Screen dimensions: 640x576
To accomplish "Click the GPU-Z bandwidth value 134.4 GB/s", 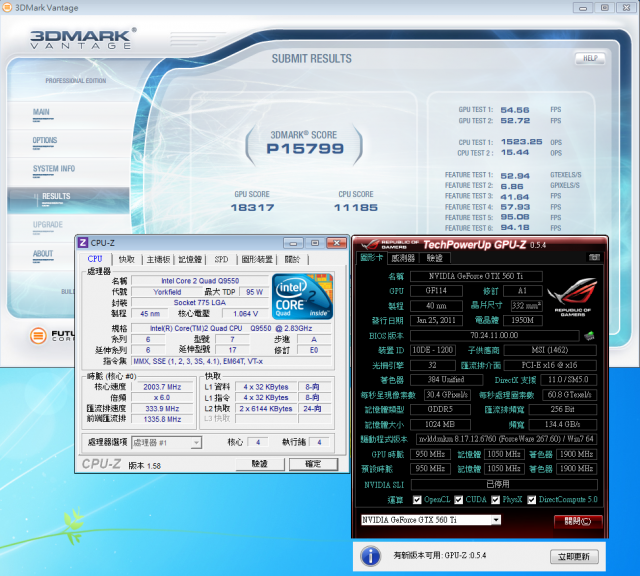I will pyautogui.click(x=562, y=425).
